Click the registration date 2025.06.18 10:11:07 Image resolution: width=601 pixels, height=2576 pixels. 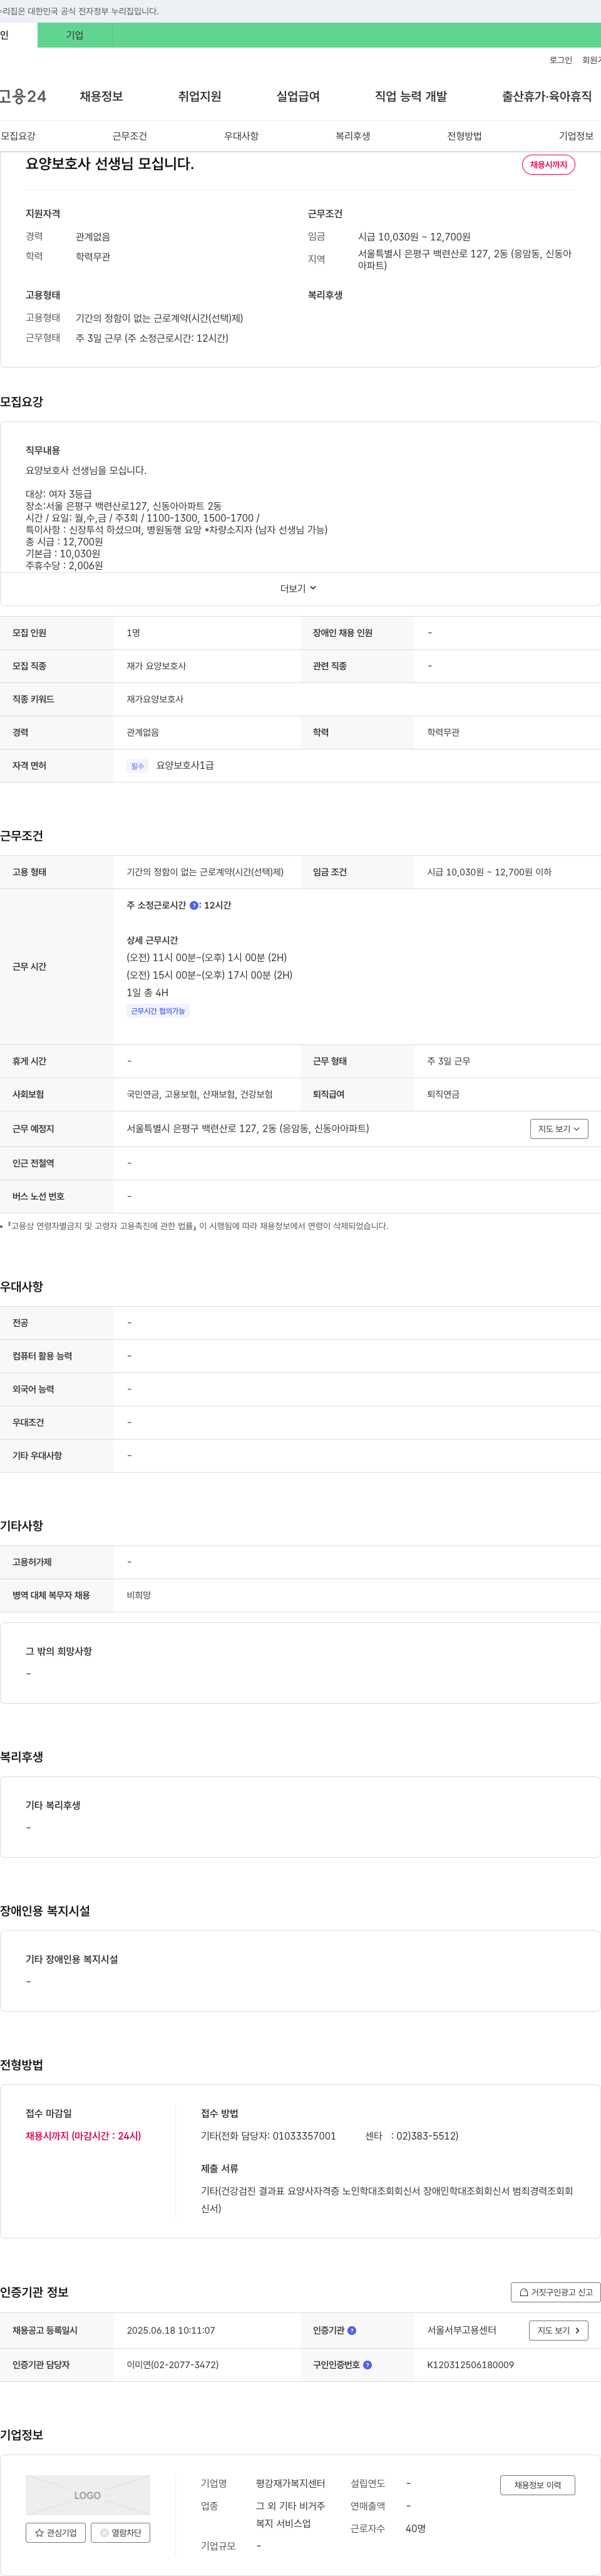pyautogui.click(x=171, y=2330)
